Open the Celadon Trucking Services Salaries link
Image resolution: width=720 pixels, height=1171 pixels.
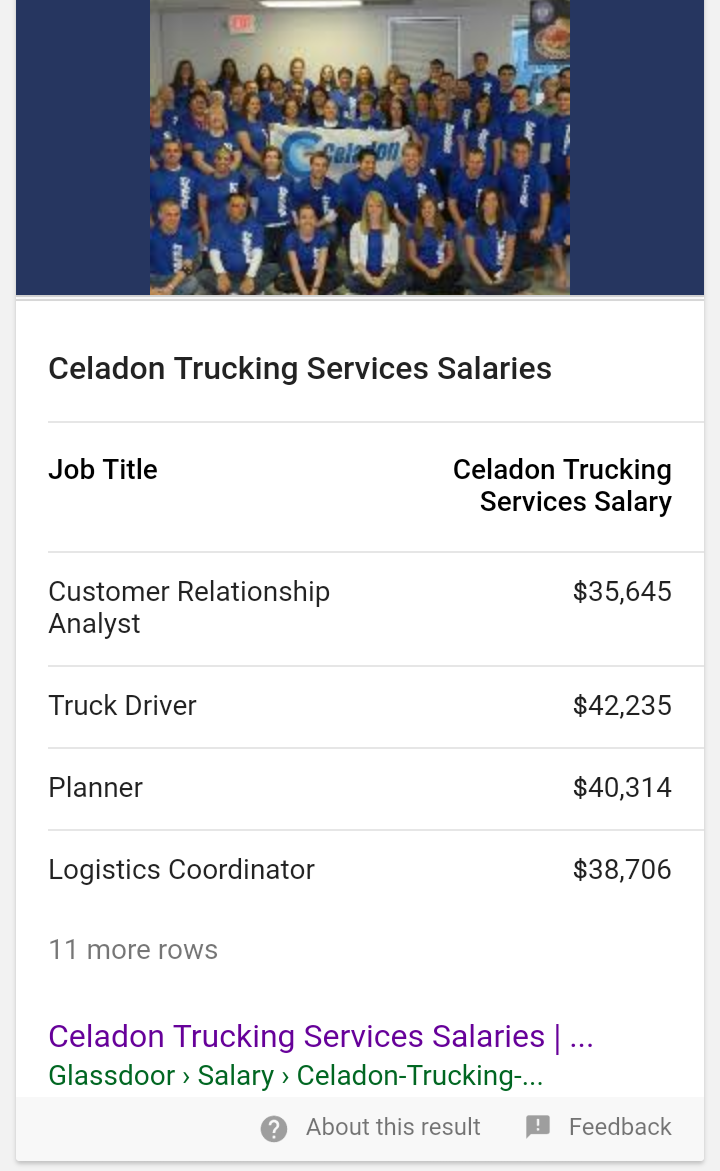[x=320, y=1036]
